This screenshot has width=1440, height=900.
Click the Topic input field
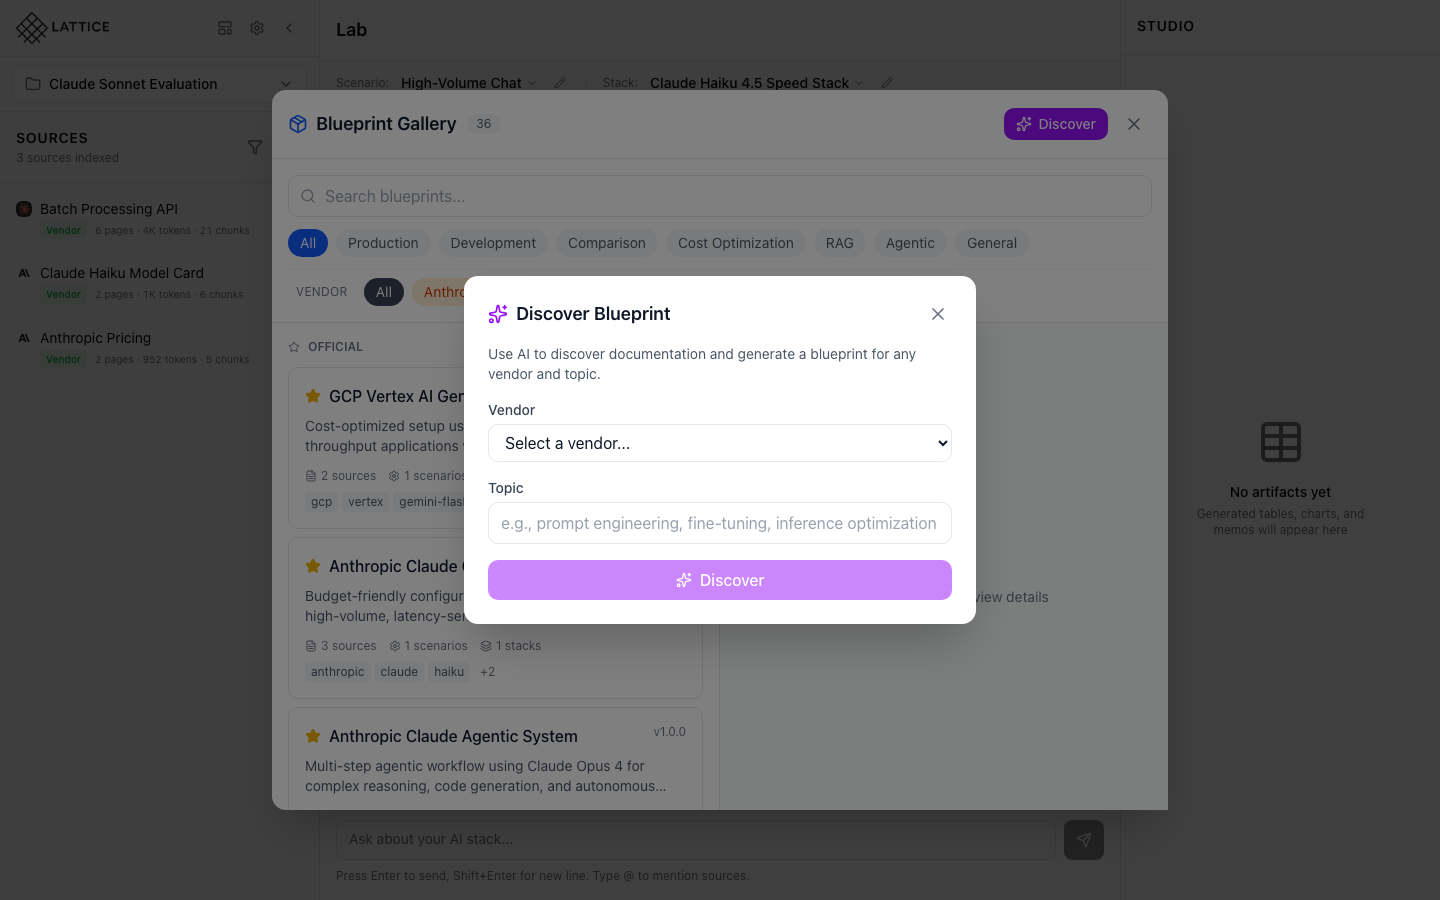[719, 523]
